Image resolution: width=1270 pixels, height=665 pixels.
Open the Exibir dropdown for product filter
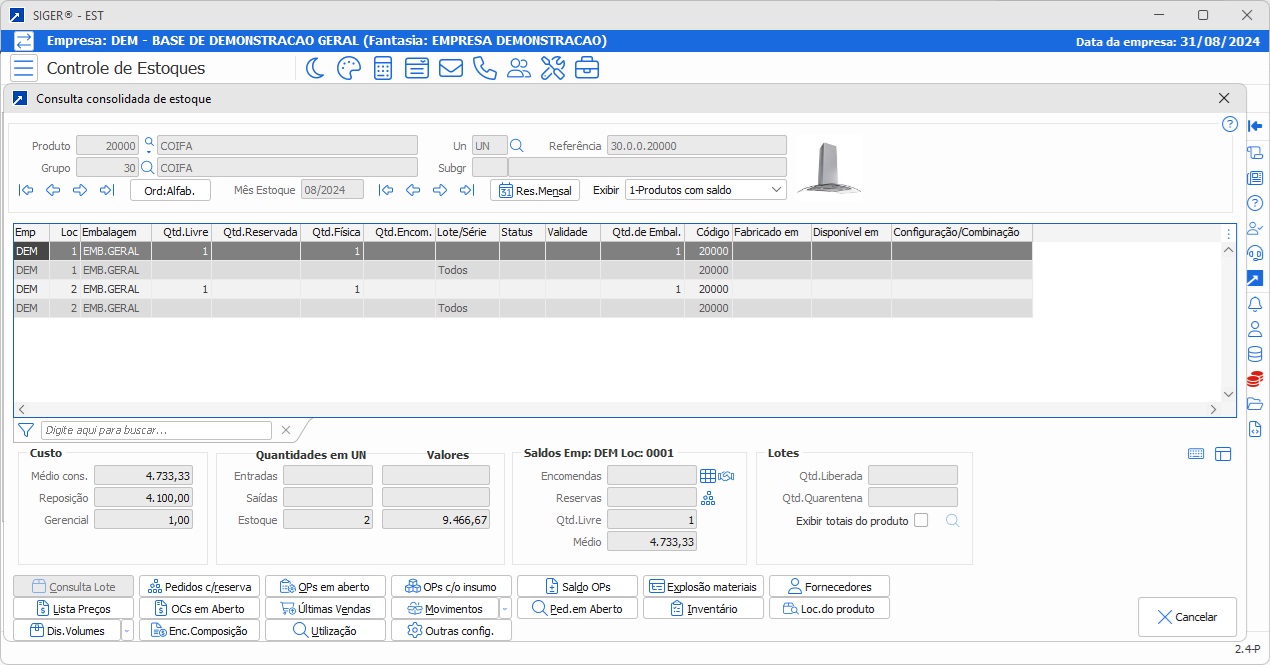(705, 190)
